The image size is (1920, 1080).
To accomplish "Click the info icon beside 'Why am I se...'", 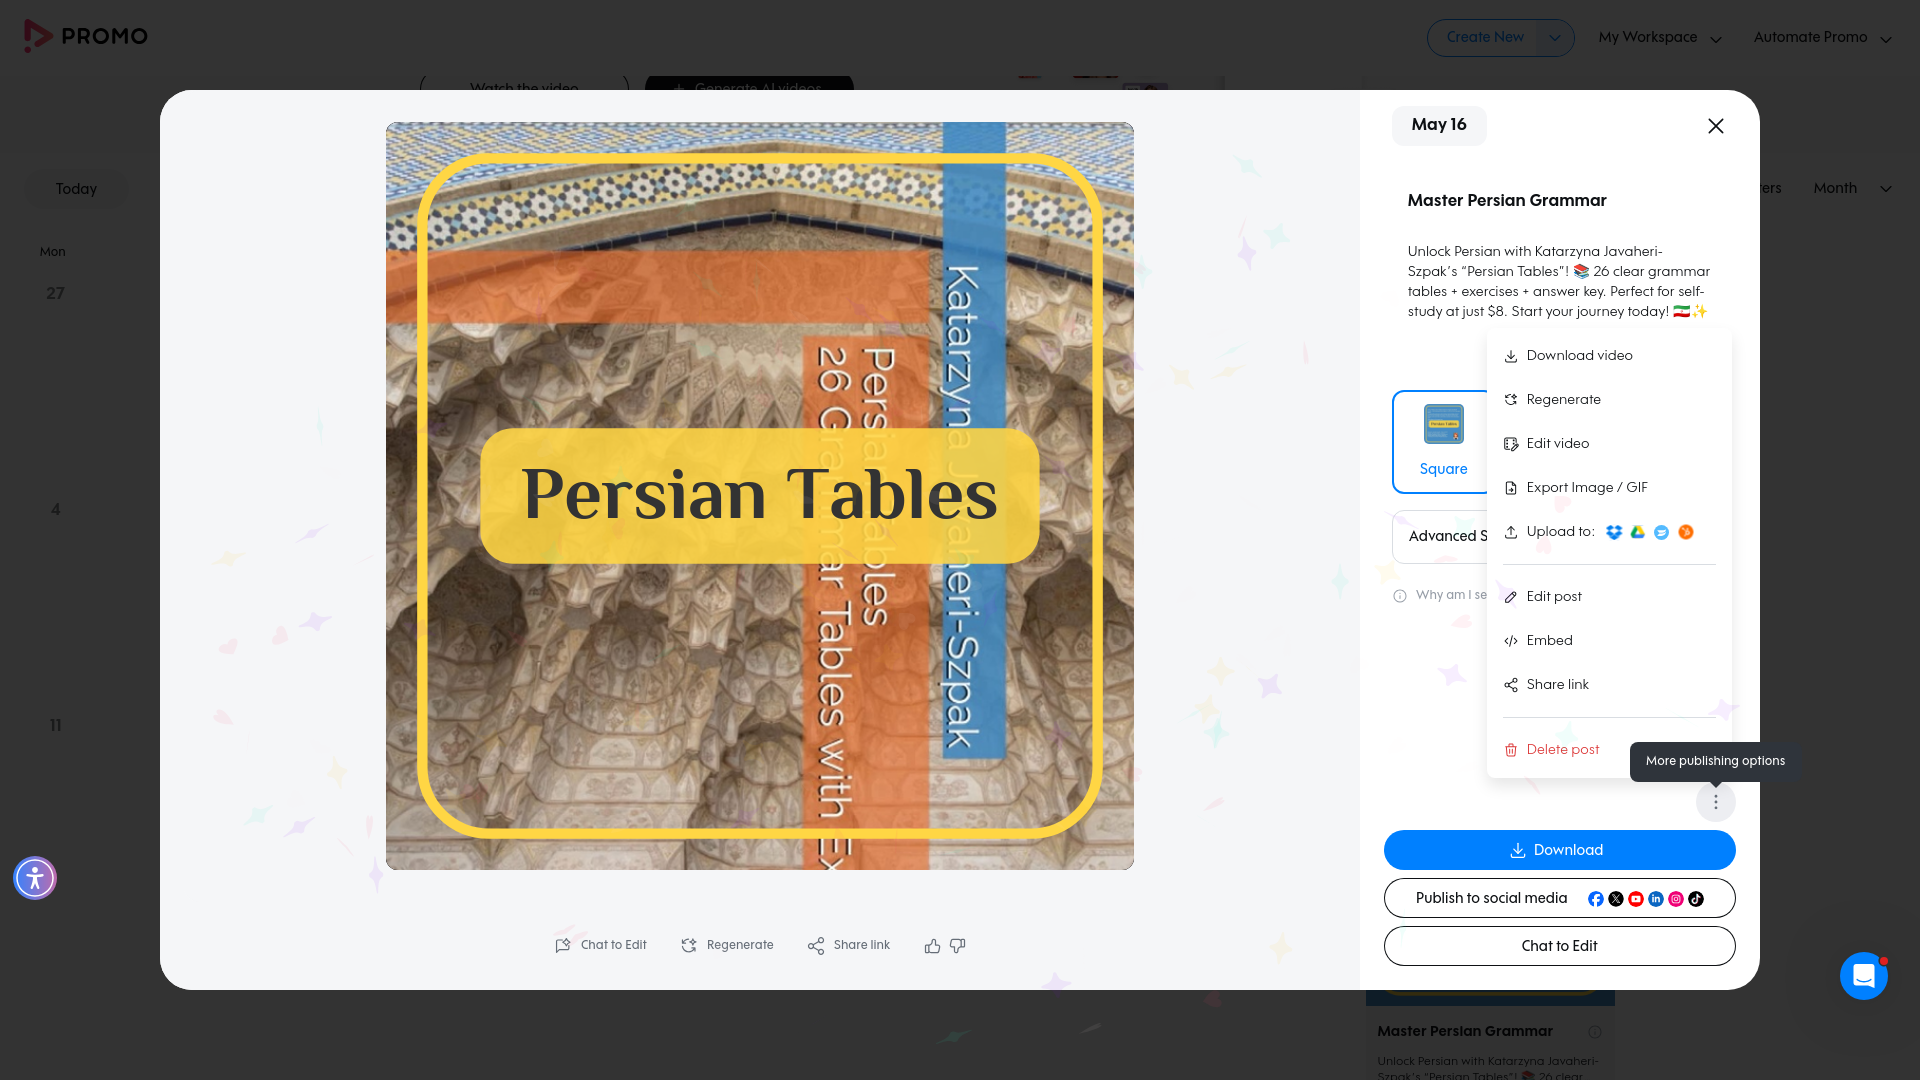I will point(1400,596).
